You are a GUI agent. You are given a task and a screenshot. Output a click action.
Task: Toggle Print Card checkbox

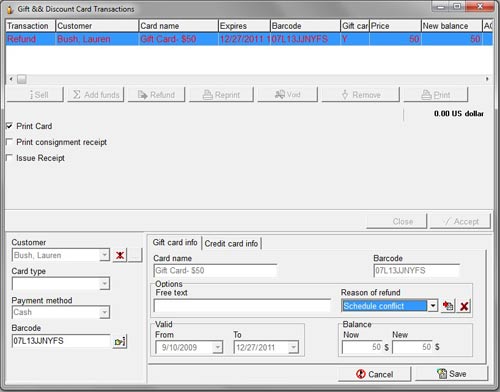pyautogui.click(x=9, y=126)
